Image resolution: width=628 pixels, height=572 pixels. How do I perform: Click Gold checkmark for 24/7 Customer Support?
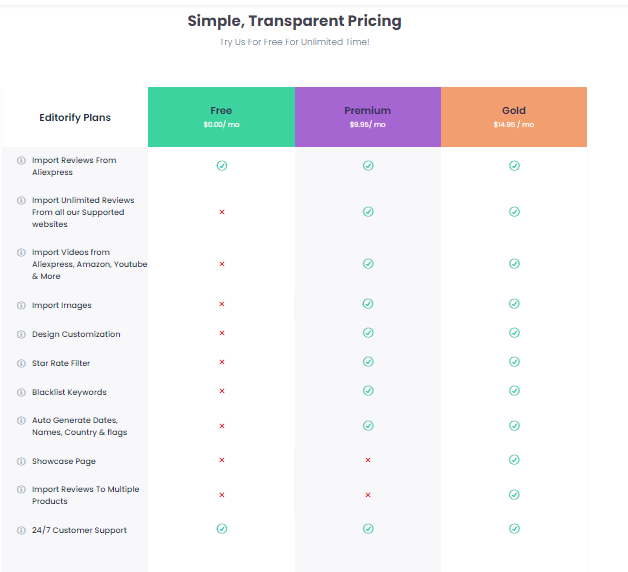514,529
